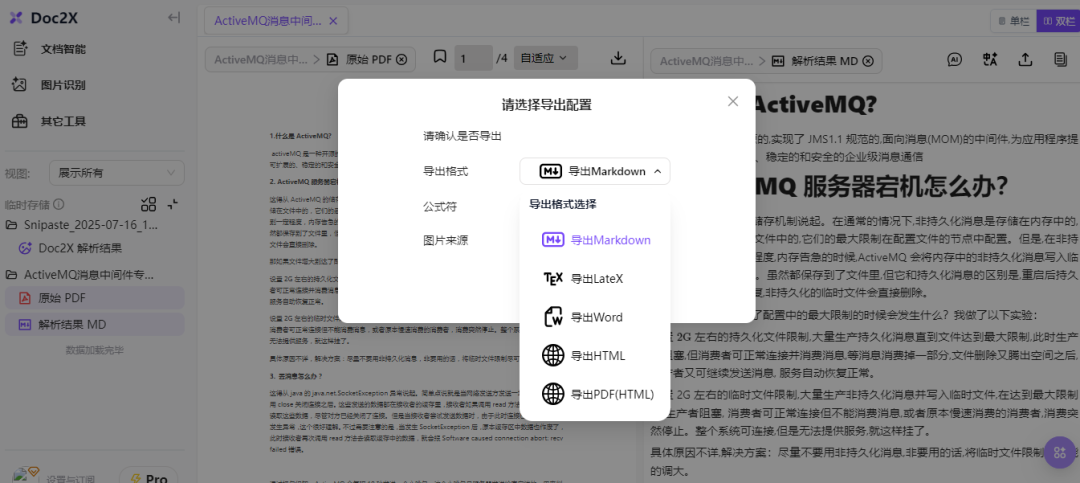Screen dimensions: 1080x483
Task: Click 设置与订阅 at the sidebar bottom
Action: point(71,479)
